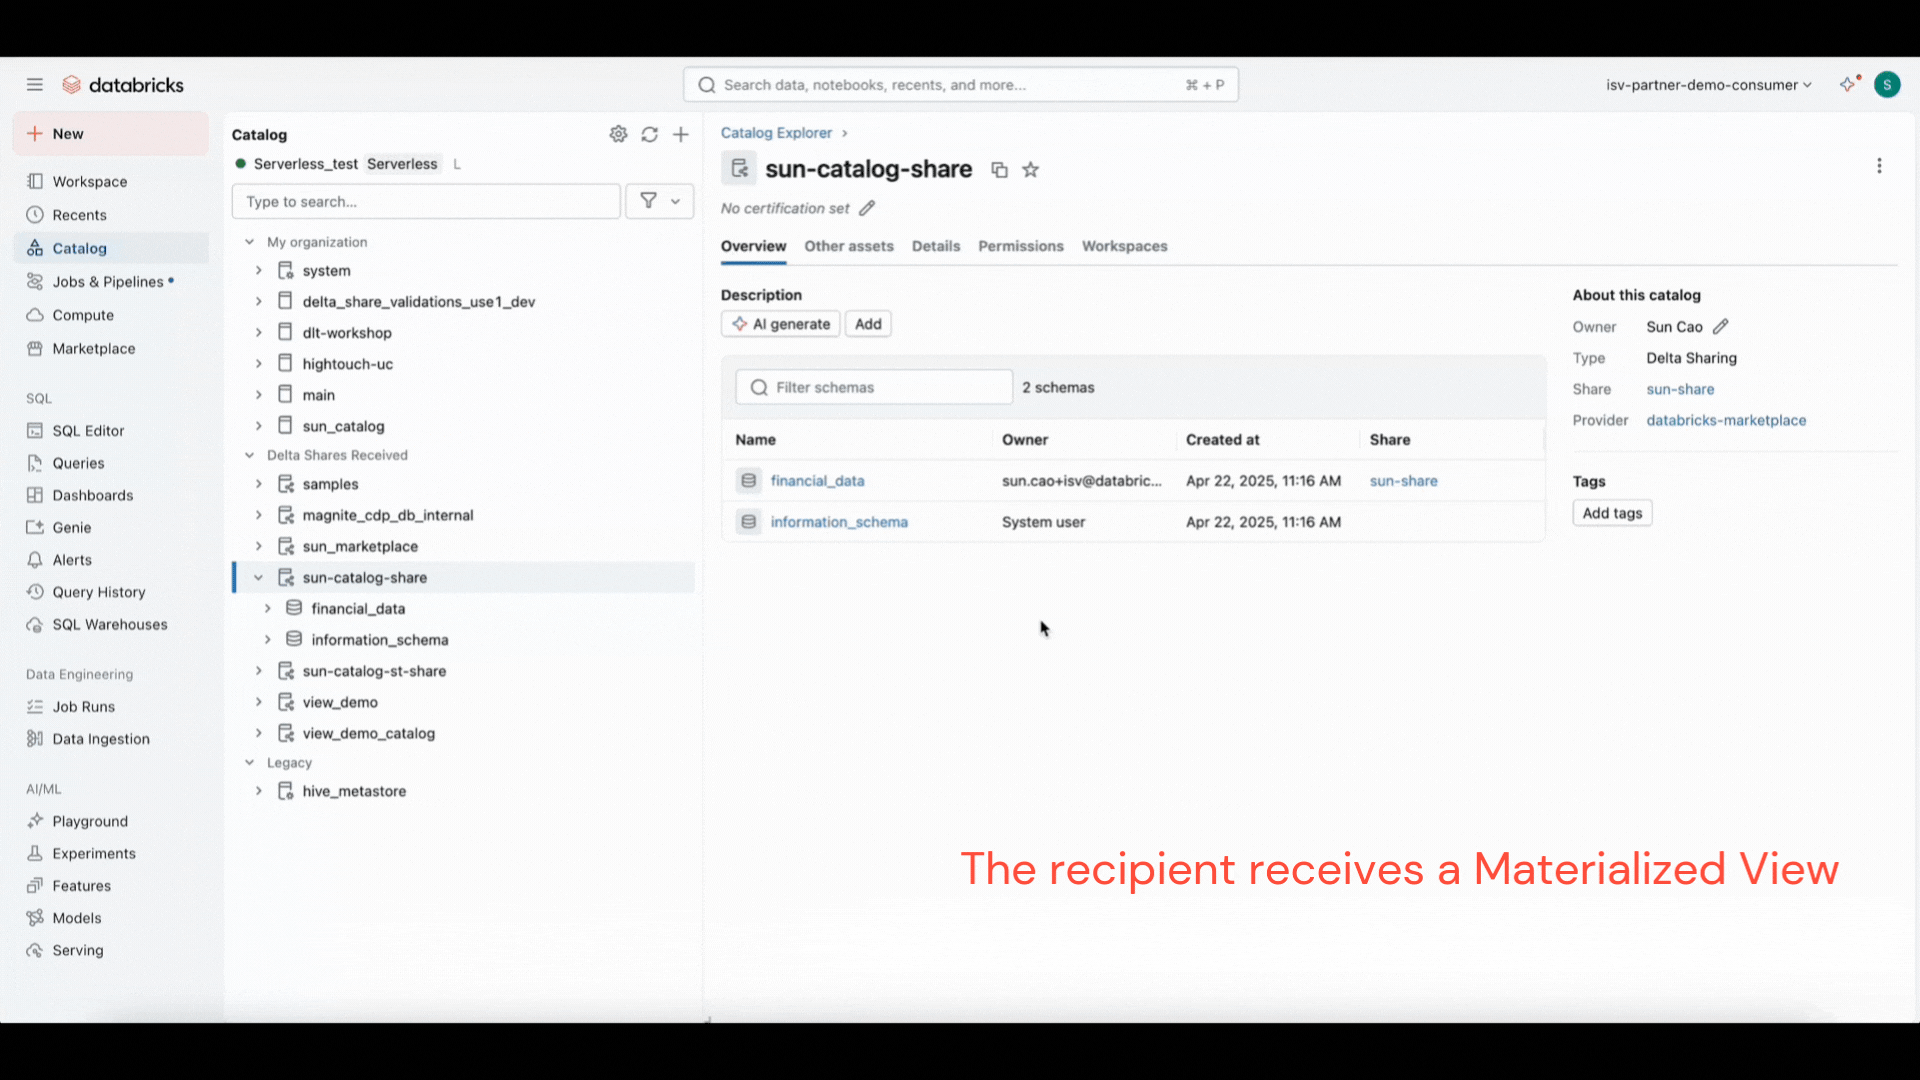Collapse the sun-catalog-share tree node

click(x=258, y=578)
